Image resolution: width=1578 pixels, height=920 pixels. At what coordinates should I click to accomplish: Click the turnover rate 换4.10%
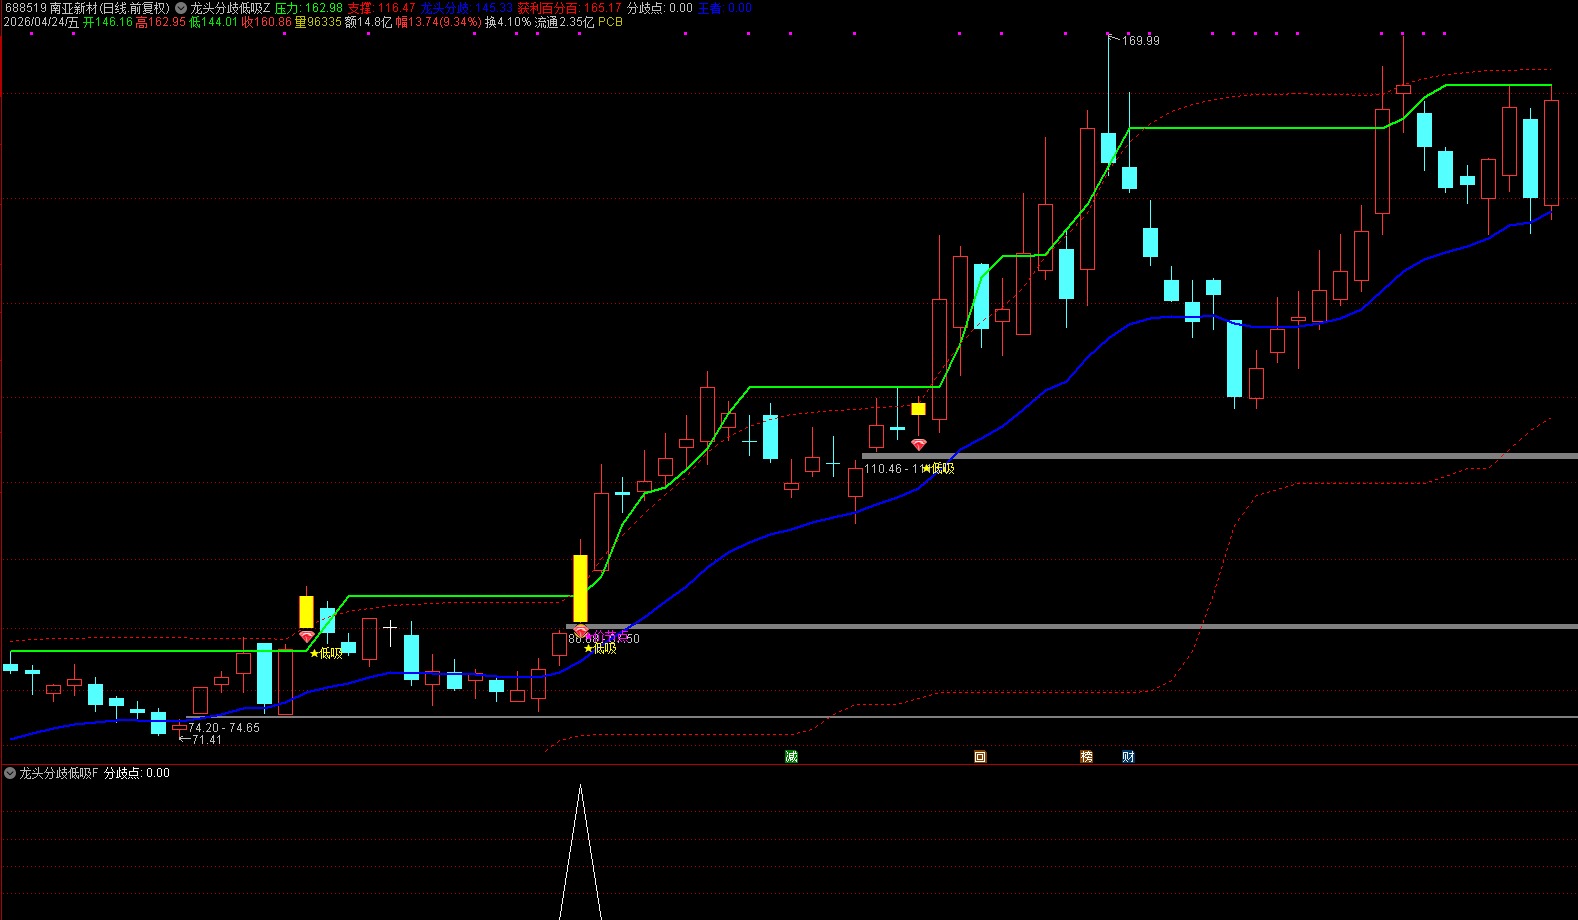tap(508, 22)
